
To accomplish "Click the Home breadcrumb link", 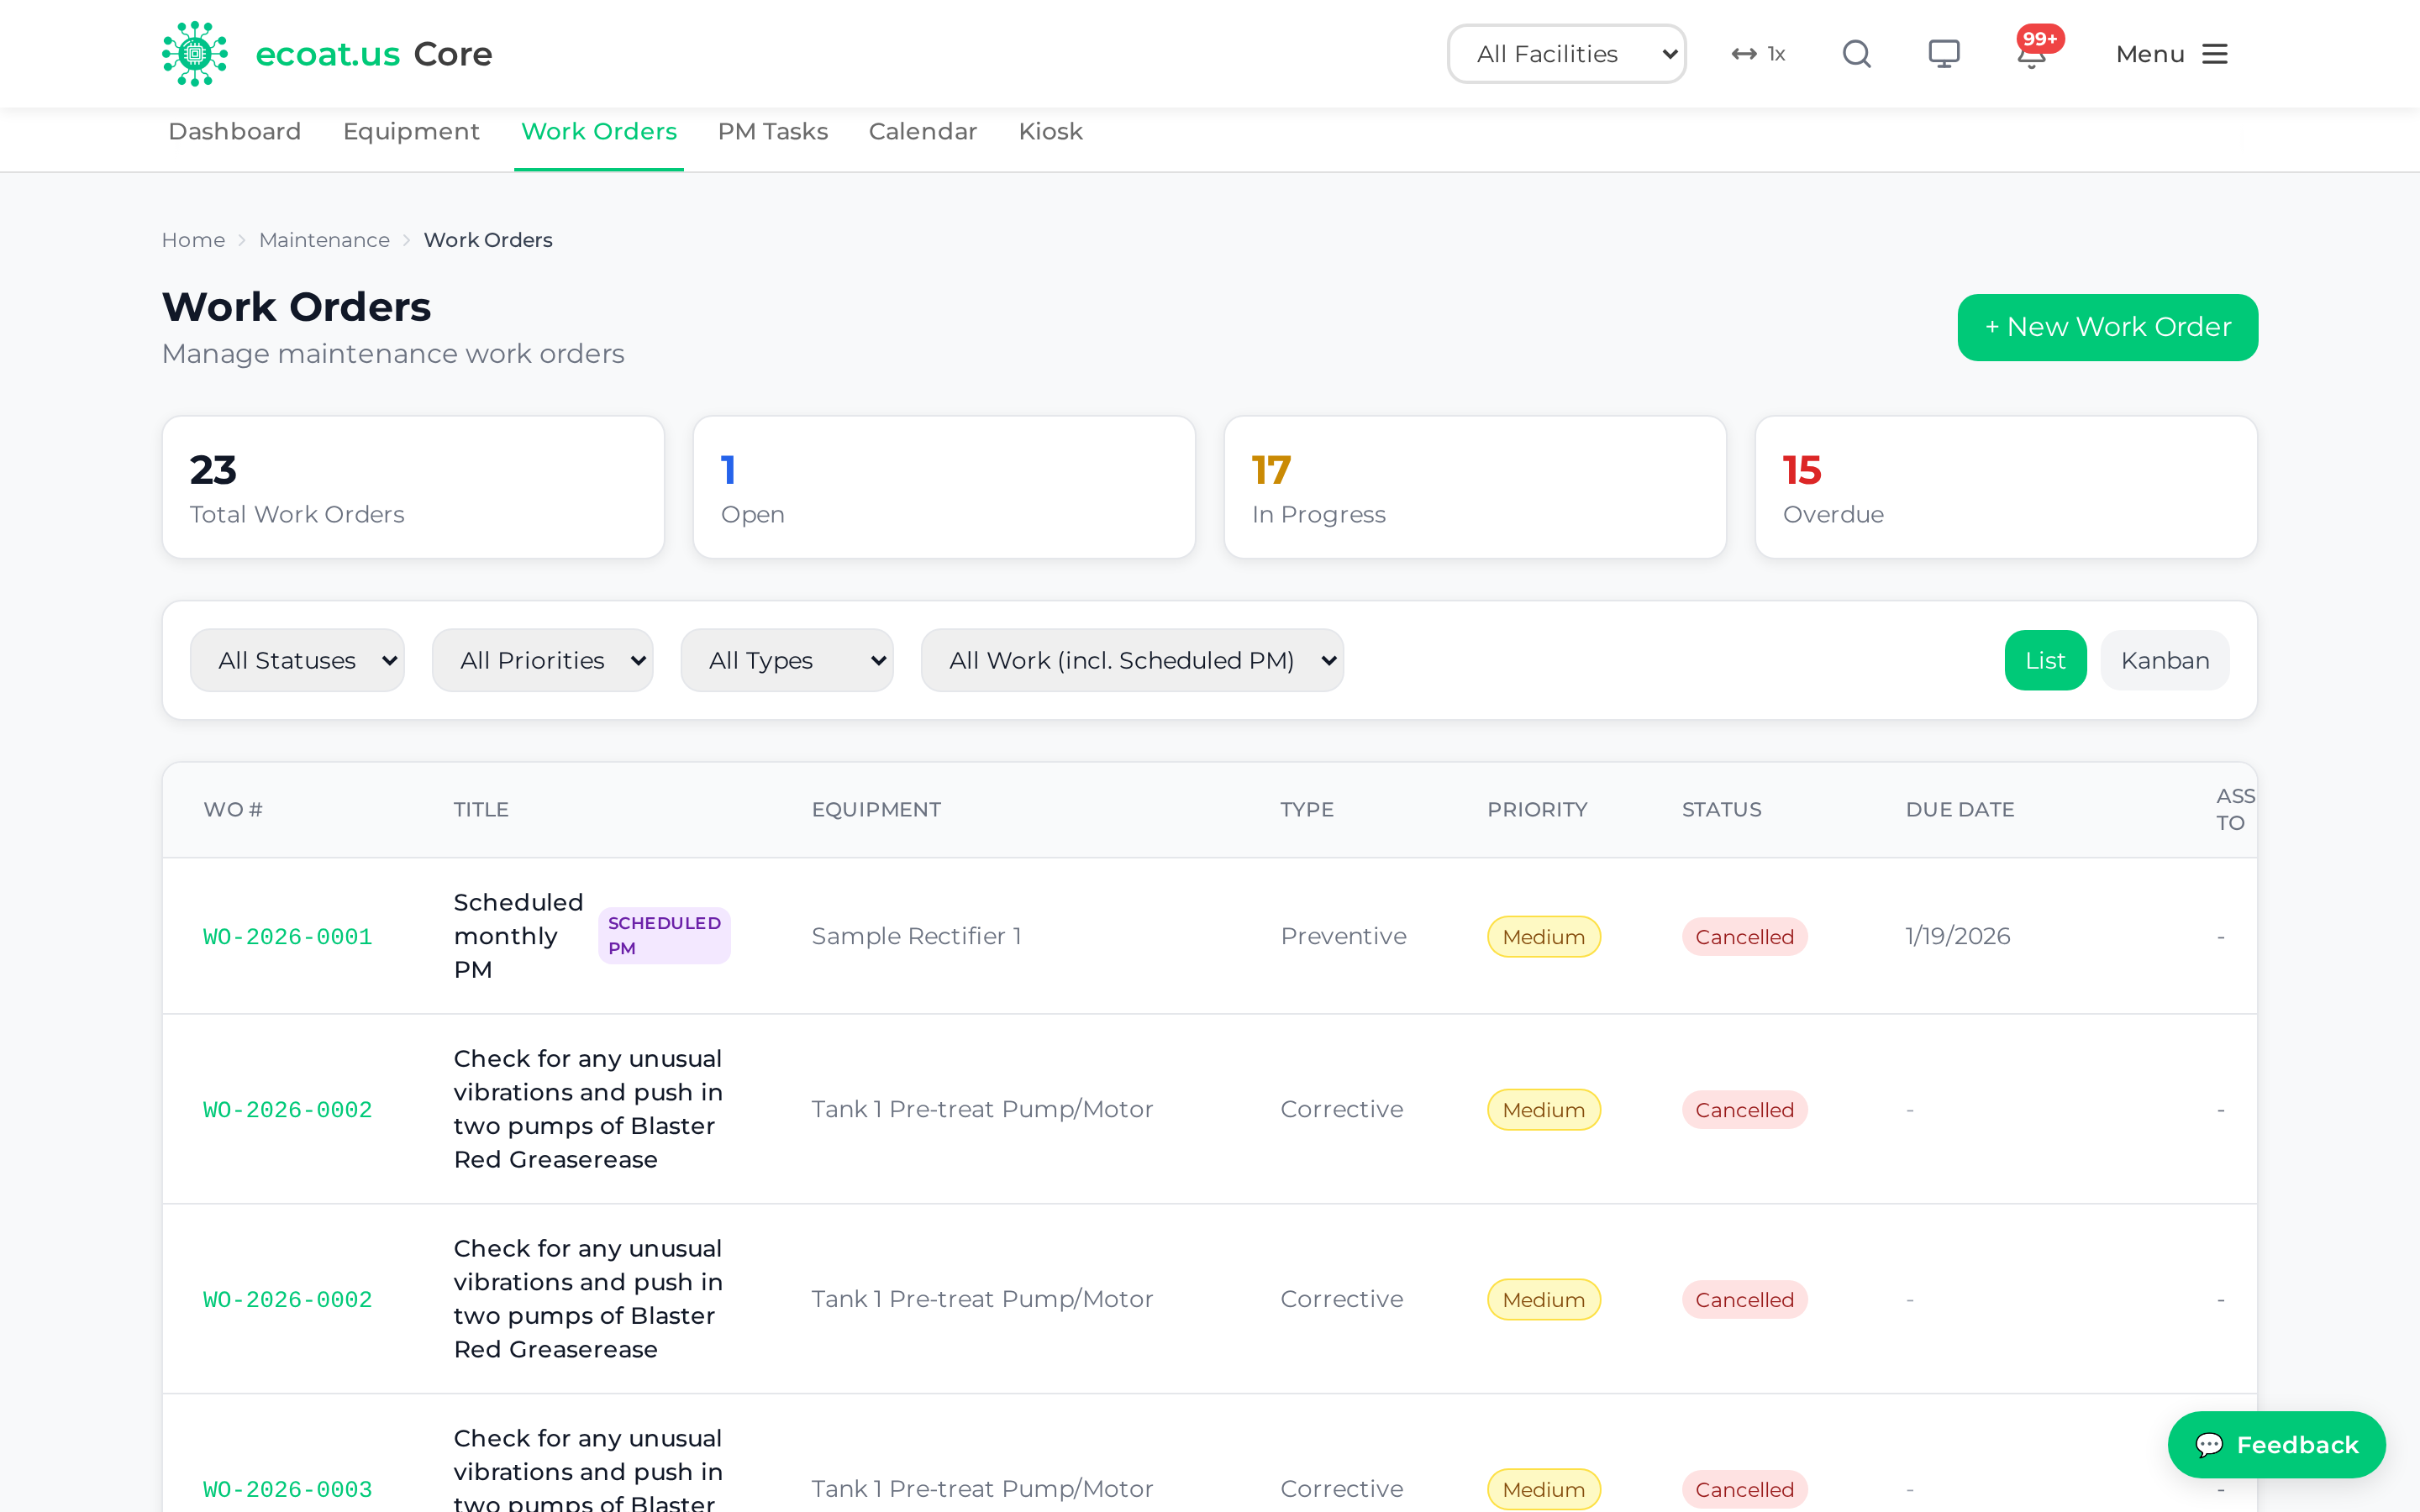I will 193,240.
